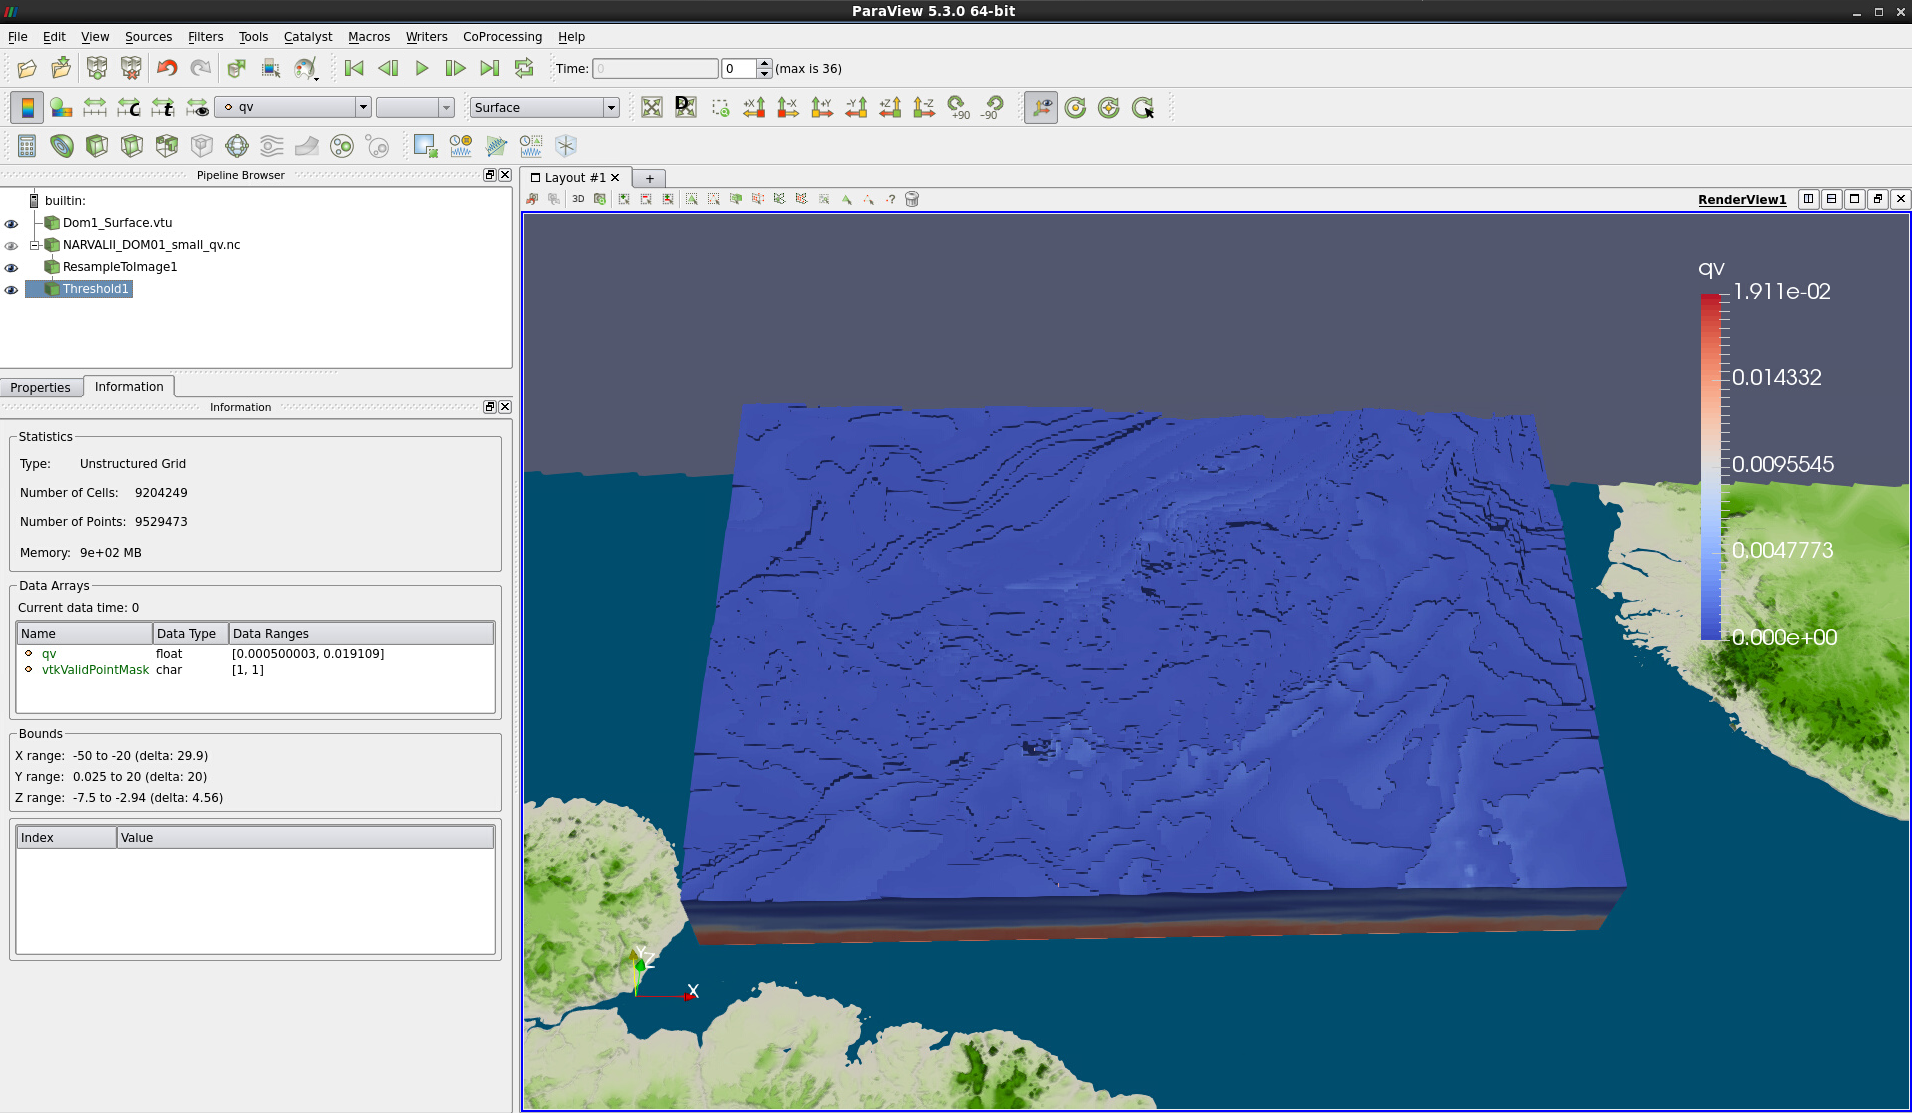Show the NARVALII_DOM01_small_qv.nc source
1912x1113 pixels.
(x=11, y=246)
